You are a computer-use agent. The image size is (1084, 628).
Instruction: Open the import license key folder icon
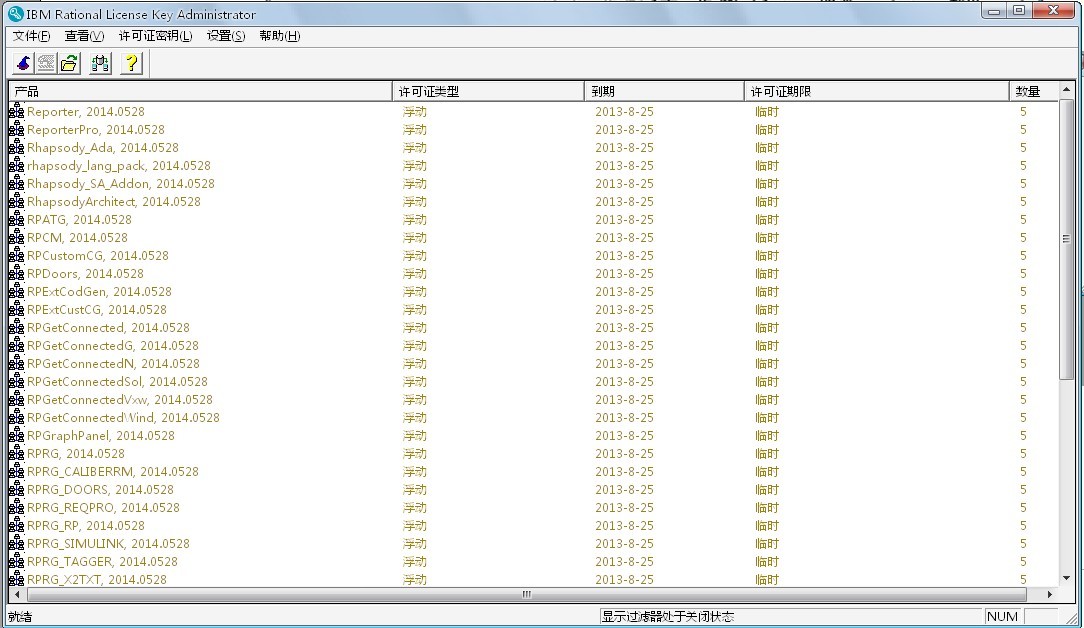point(69,63)
